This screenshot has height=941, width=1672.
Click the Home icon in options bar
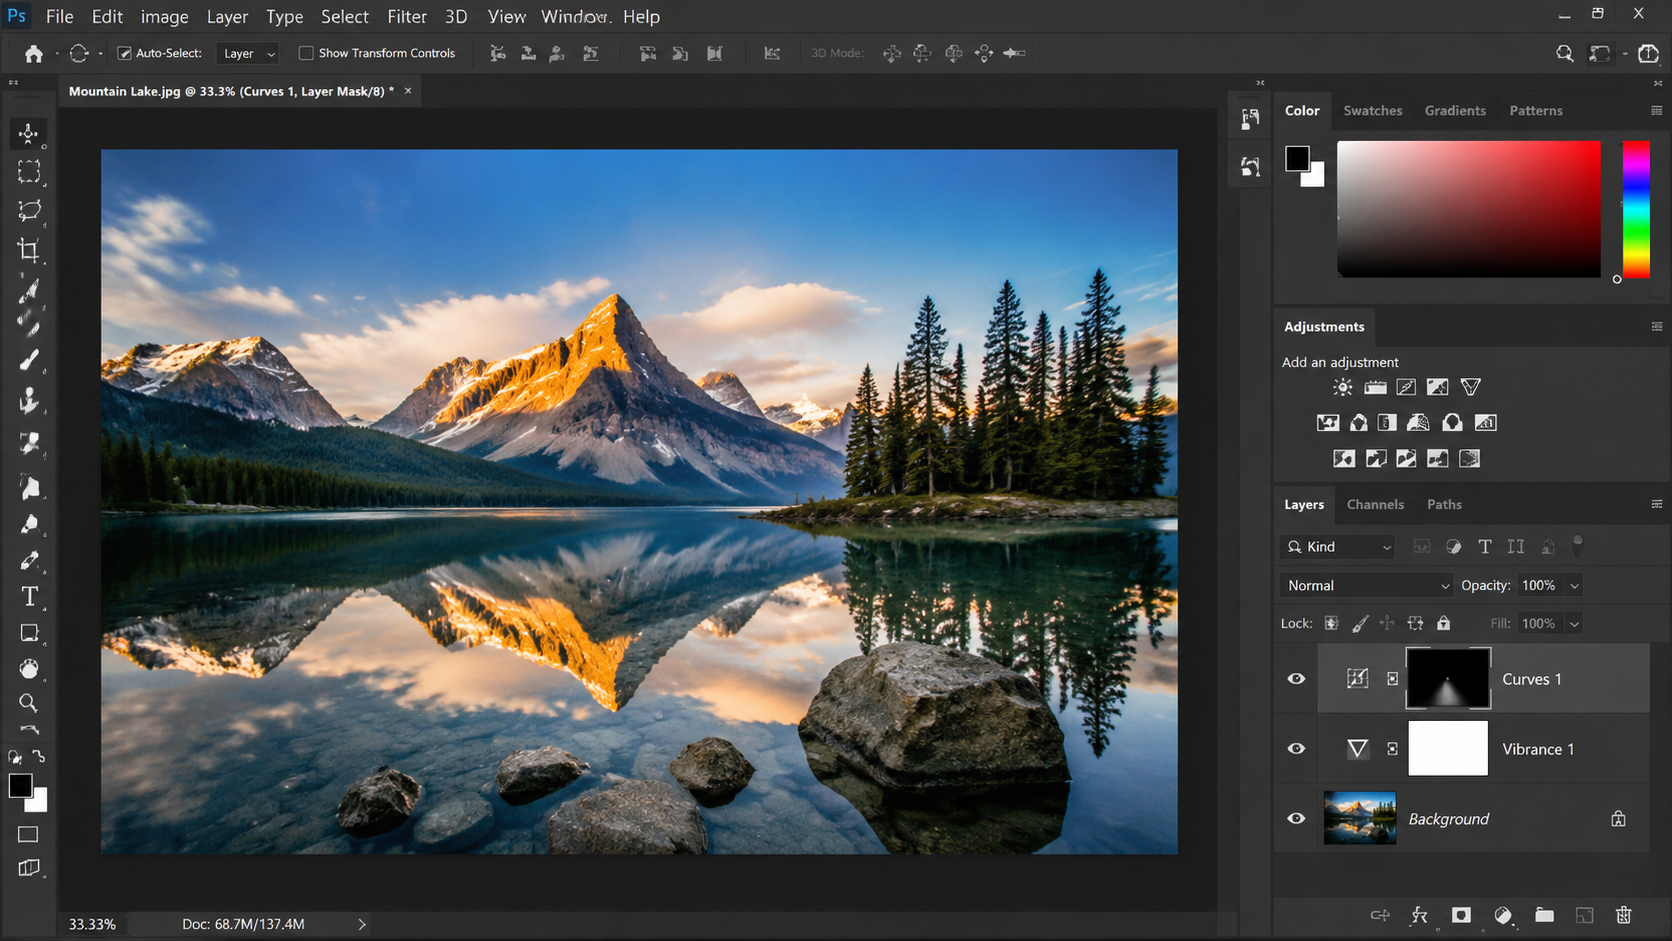click(34, 54)
